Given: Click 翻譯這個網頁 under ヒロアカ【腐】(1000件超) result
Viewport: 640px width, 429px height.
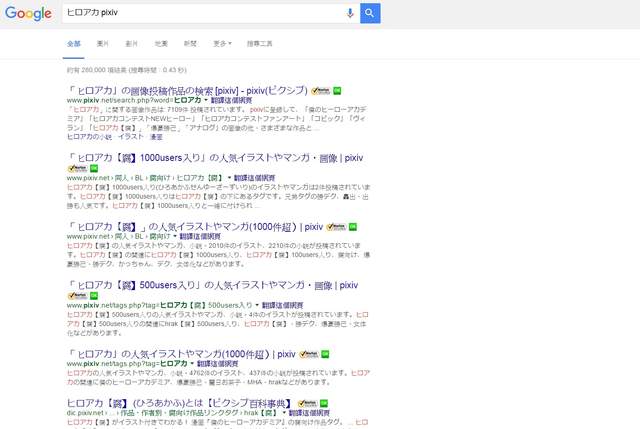Looking at the screenshot, I should point(200,237).
